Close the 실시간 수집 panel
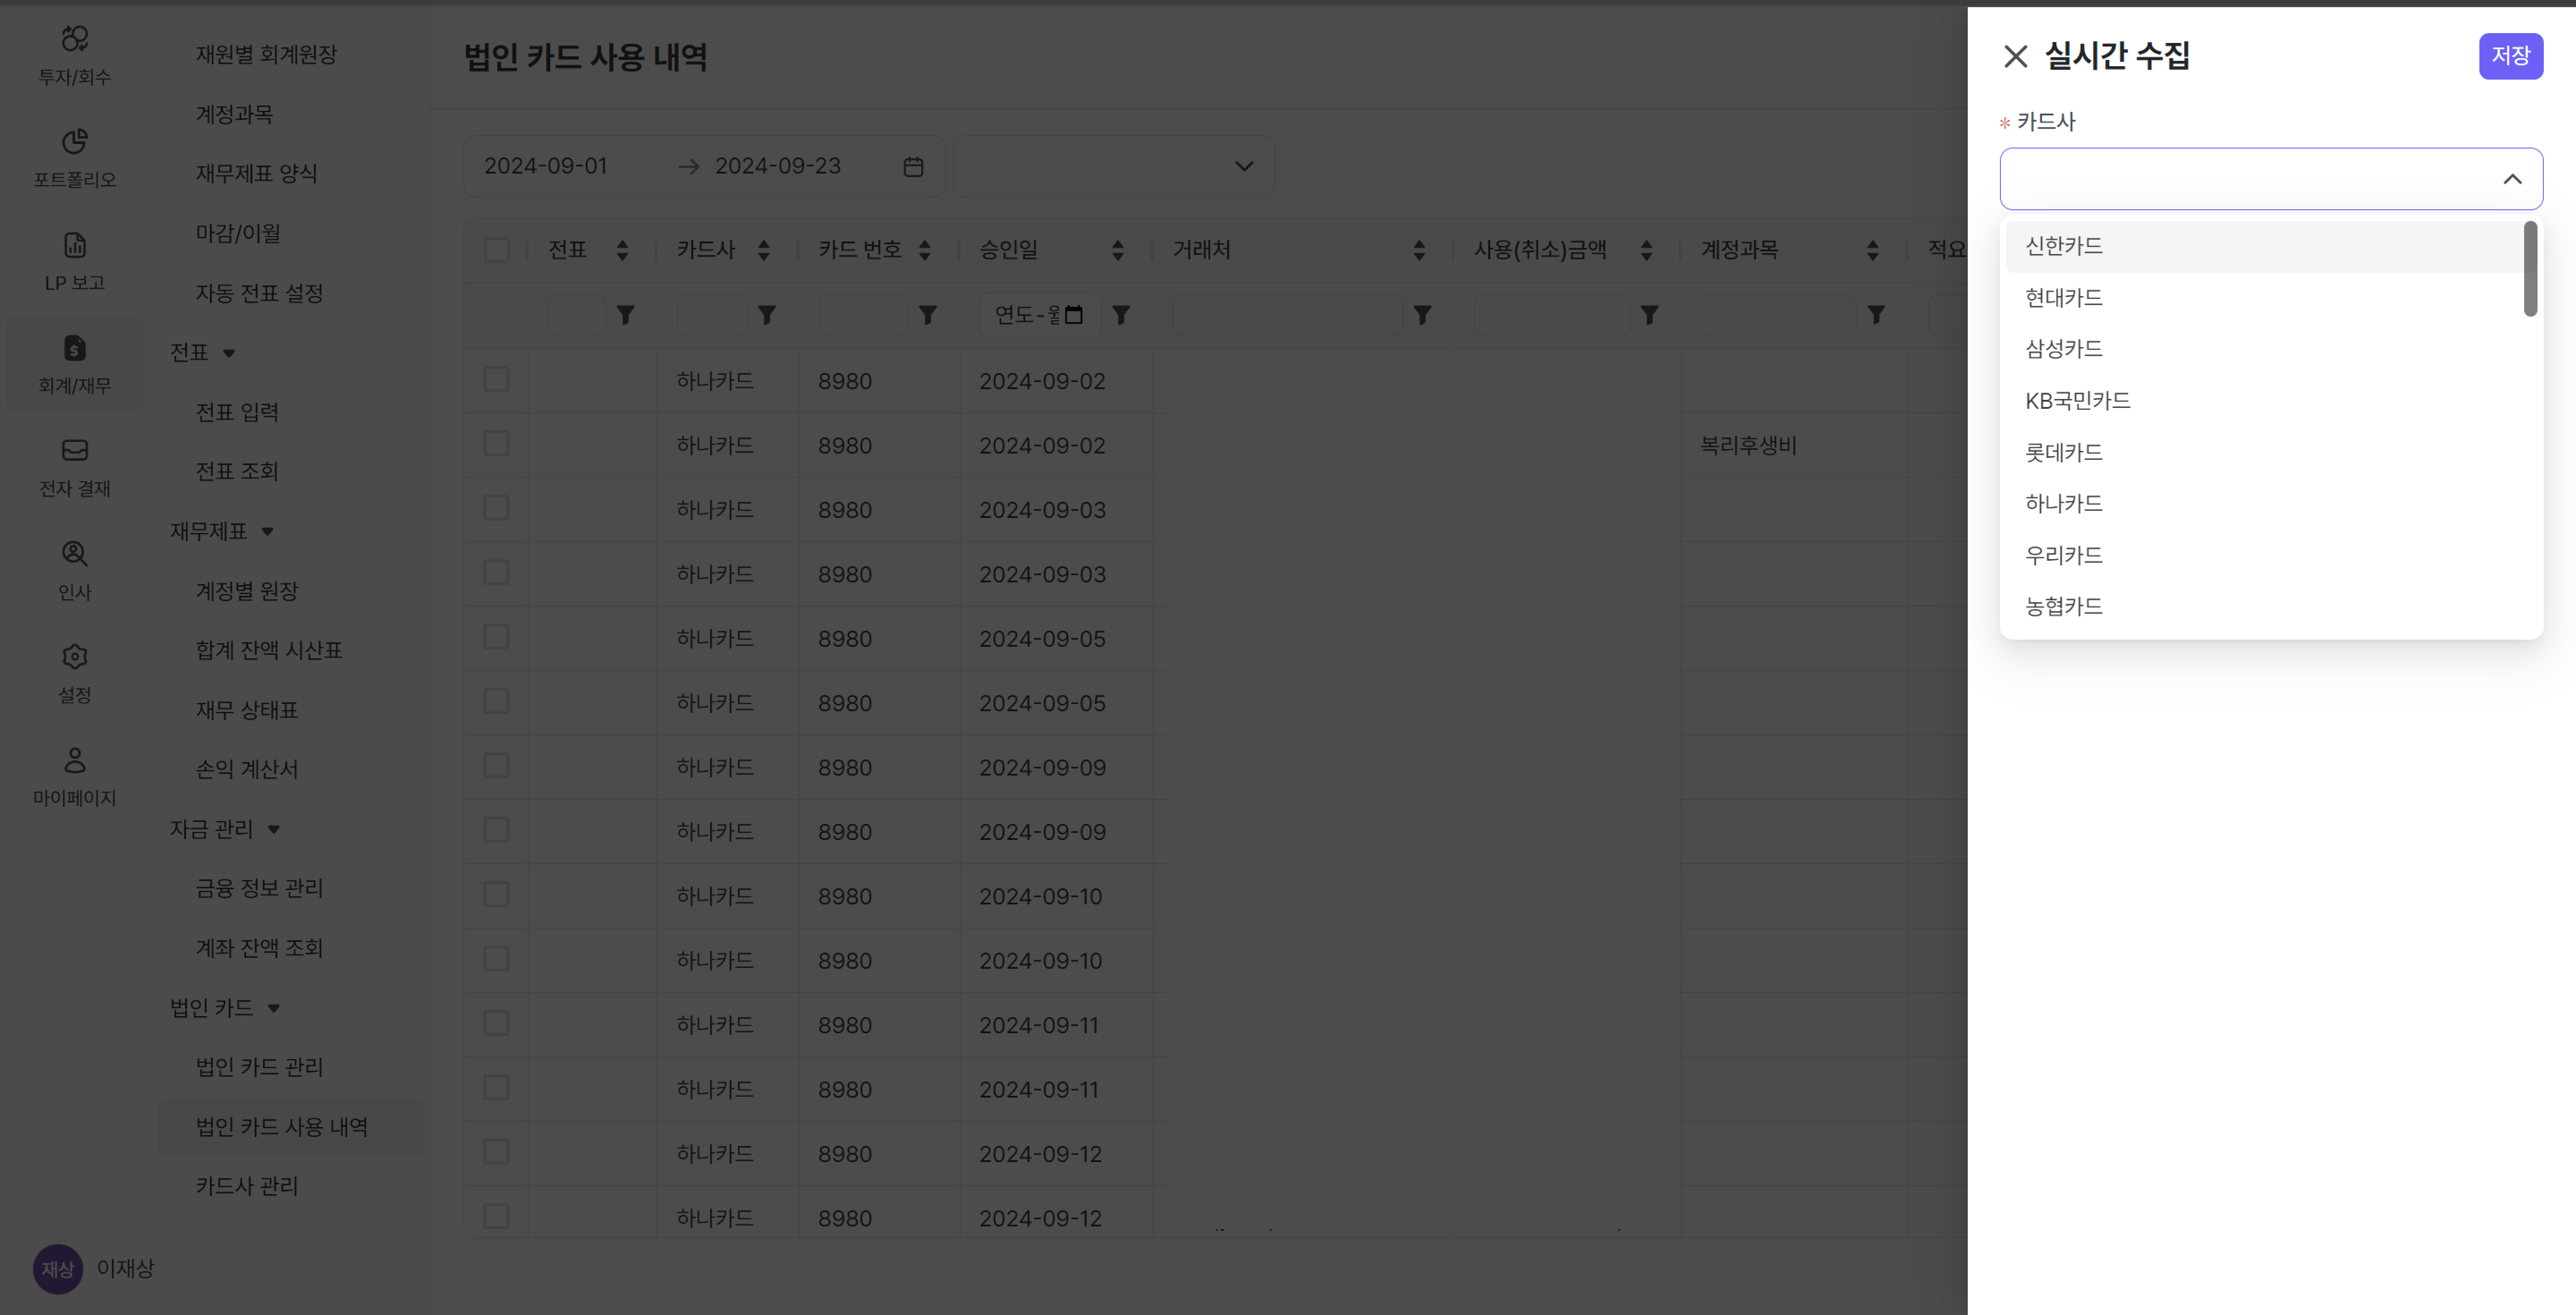This screenshot has height=1315, width=2576. point(2015,56)
